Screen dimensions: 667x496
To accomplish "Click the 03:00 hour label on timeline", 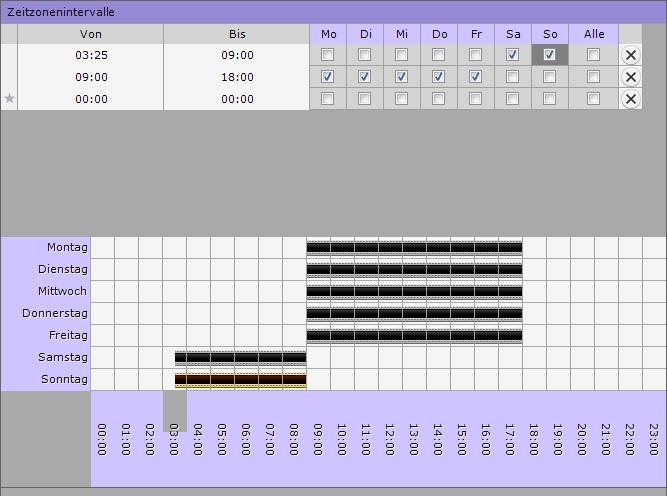I will tap(174, 439).
